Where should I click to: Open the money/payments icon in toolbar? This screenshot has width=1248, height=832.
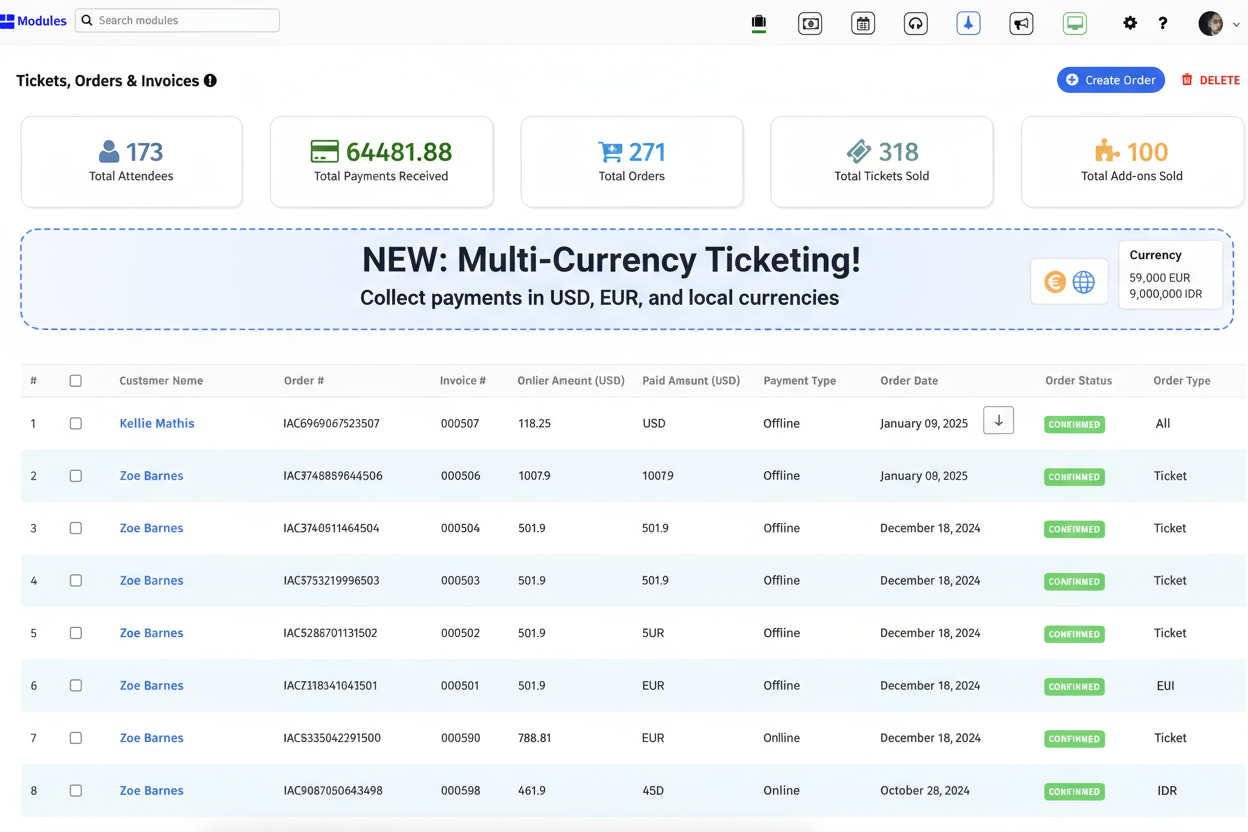point(810,23)
